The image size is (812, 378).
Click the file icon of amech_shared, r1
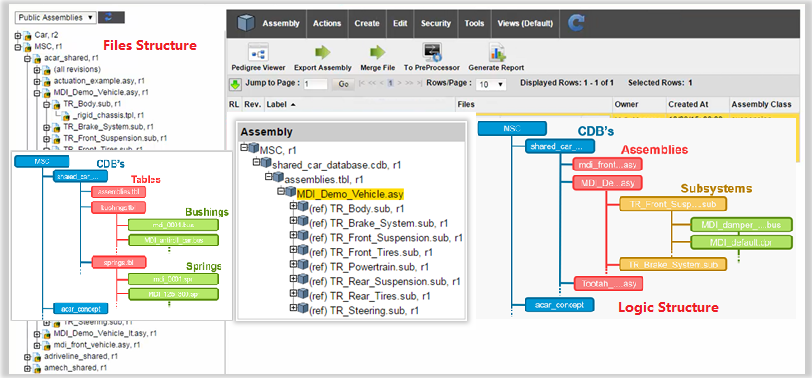pos(36,368)
